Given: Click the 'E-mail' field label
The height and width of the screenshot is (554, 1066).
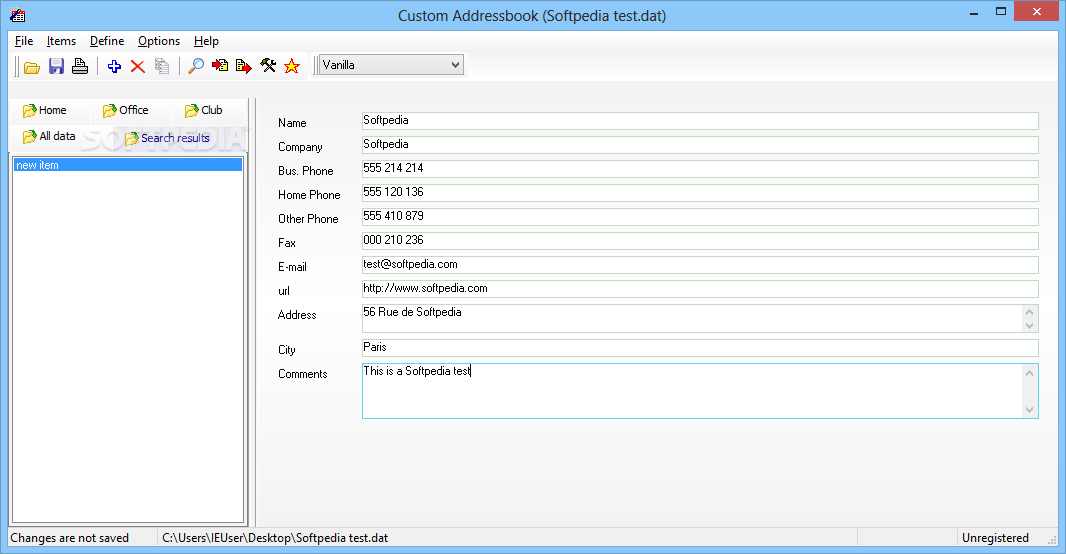Looking at the screenshot, I should pyautogui.click(x=292, y=267).
